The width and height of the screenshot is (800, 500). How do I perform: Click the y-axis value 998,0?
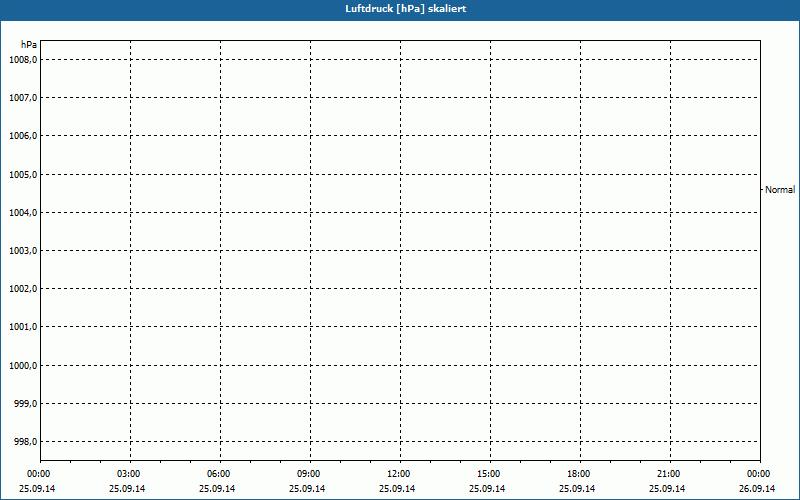point(26,442)
